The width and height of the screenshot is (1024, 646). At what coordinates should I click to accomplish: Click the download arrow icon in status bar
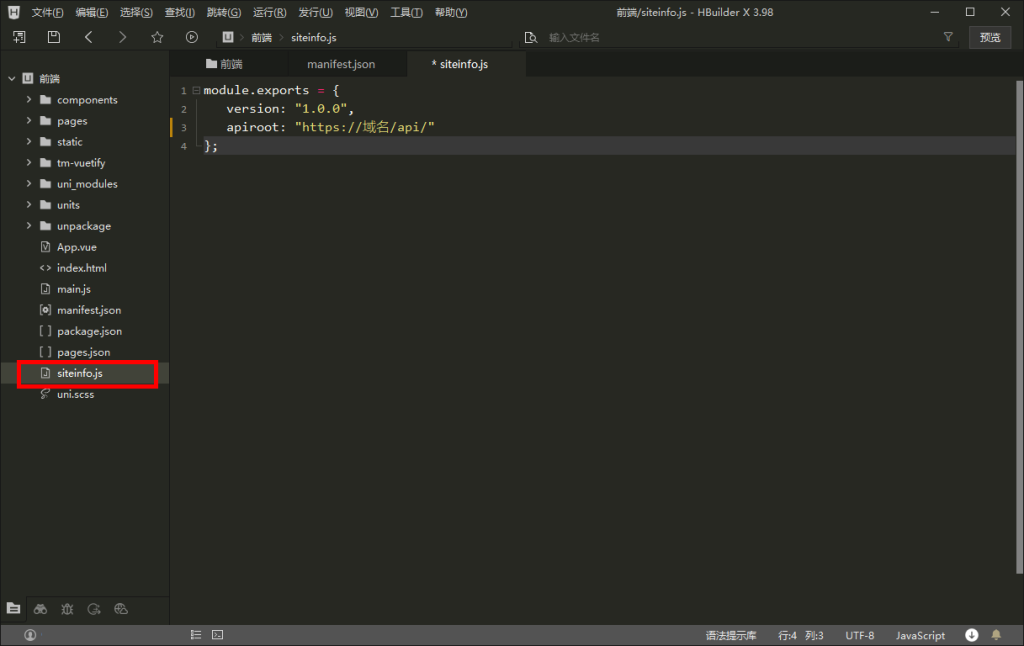pyautogui.click(x=972, y=635)
